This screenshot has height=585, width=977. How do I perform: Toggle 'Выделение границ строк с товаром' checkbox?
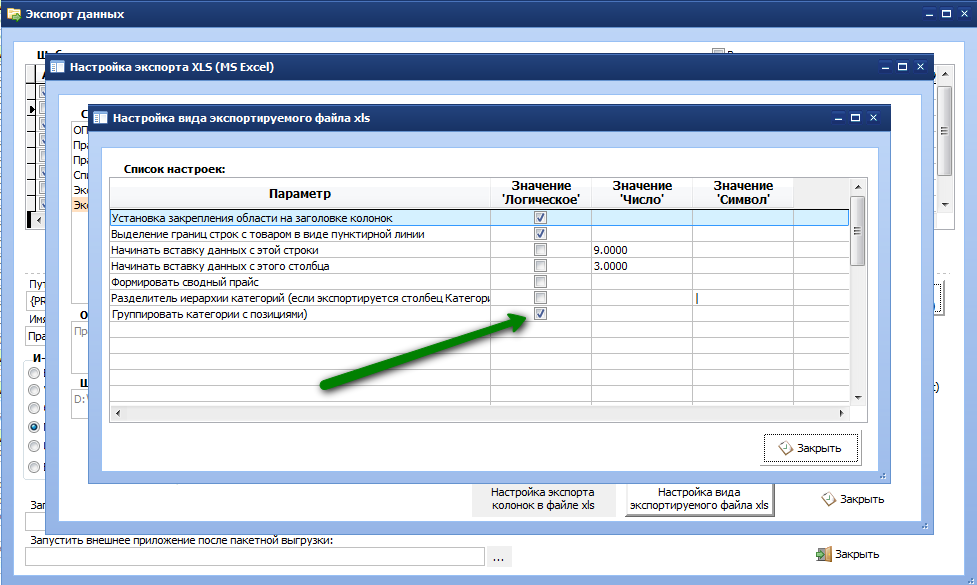540,234
